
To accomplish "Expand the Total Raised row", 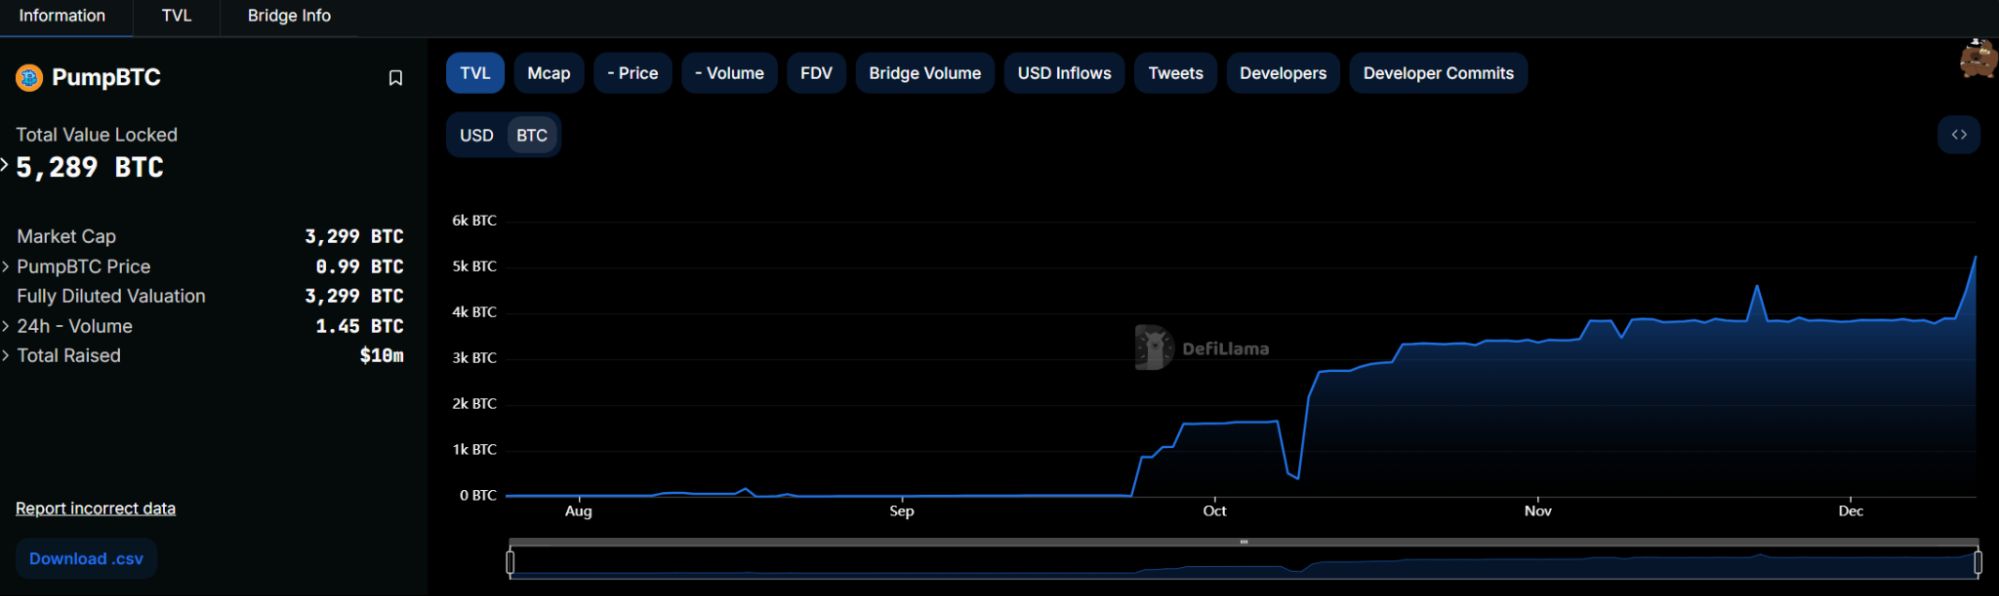I will (x=5, y=356).
